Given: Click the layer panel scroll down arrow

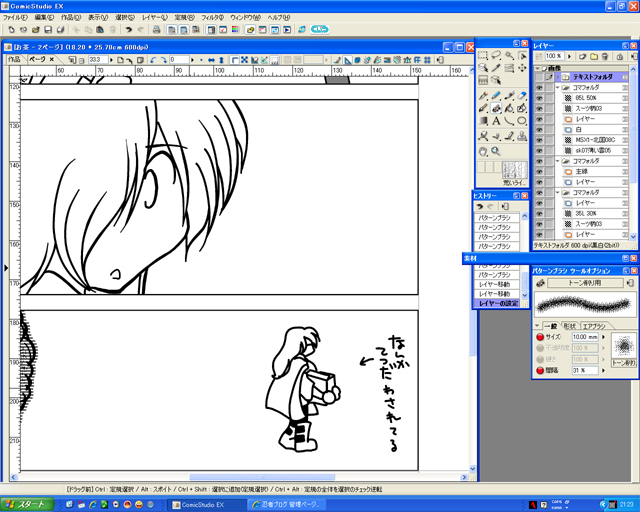Looking at the screenshot, I should 633,236.
